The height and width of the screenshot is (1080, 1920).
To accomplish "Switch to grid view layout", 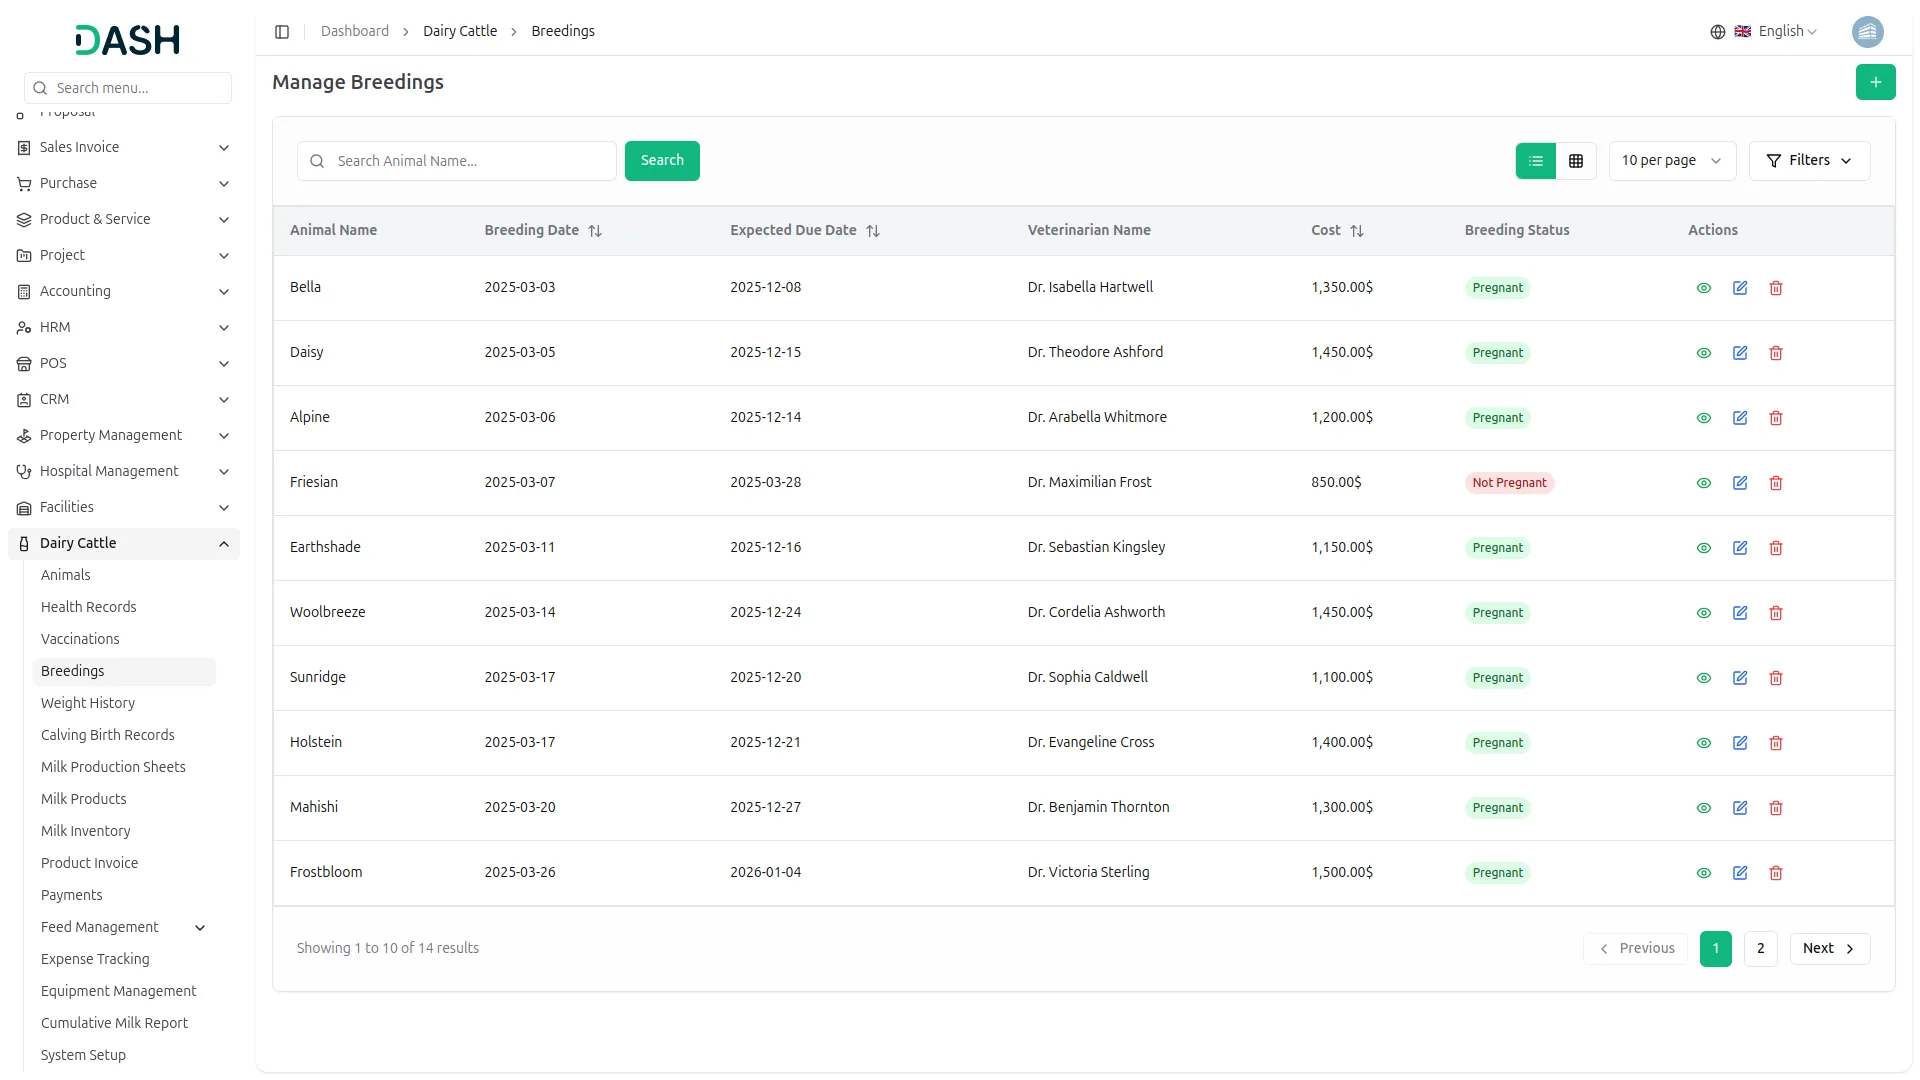I will point(1575,161).
